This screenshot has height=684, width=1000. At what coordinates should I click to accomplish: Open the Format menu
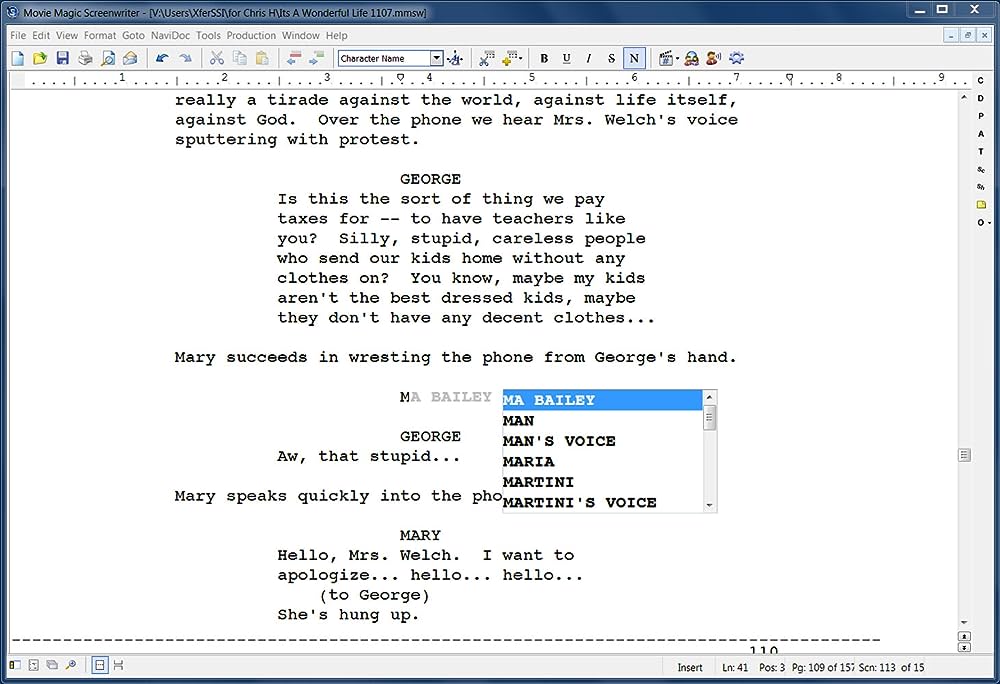point(100,36)
